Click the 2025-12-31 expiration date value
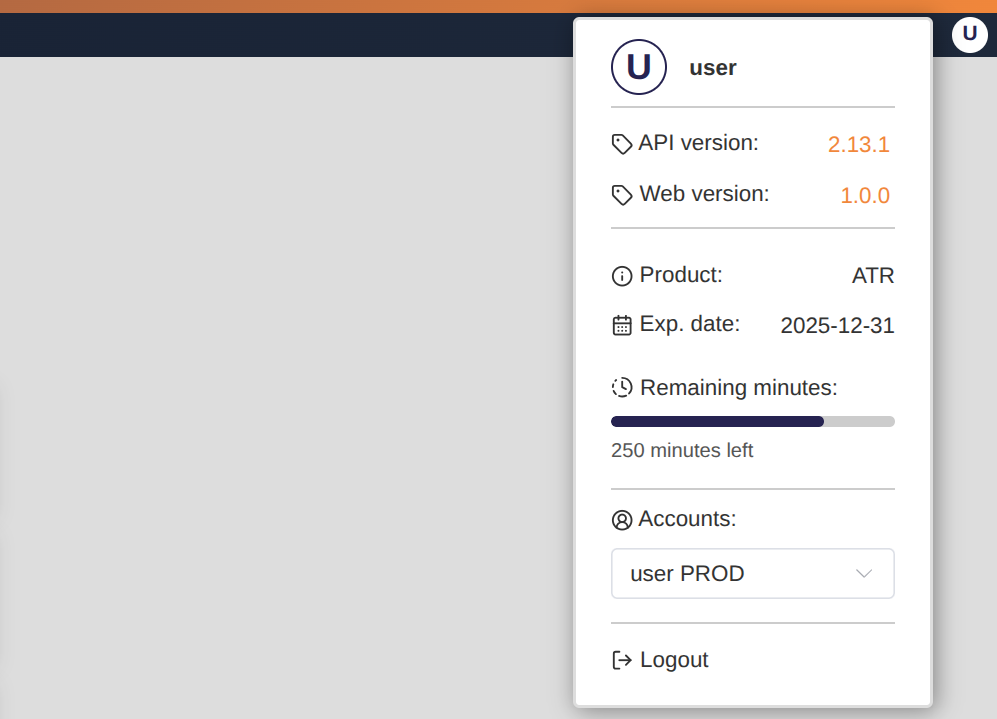 coord(837,326)
